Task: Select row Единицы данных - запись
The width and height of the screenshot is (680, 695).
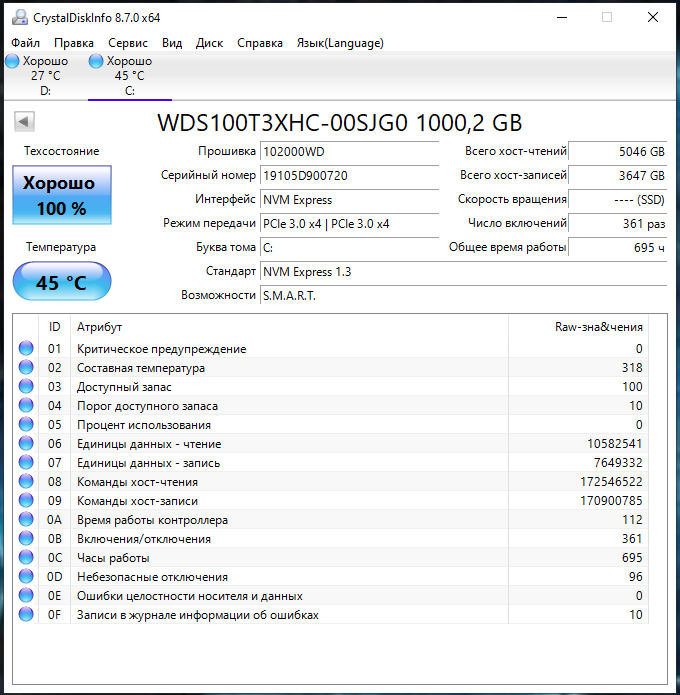Action: coord(330,462)
